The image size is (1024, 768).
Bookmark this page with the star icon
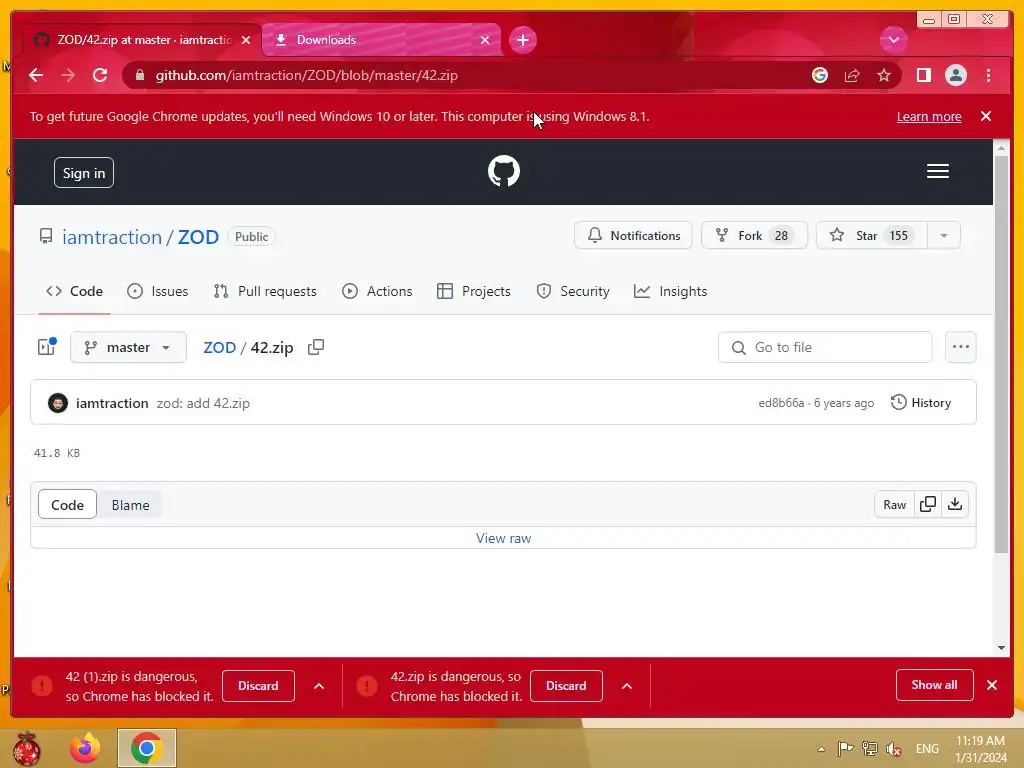(884, 75)
